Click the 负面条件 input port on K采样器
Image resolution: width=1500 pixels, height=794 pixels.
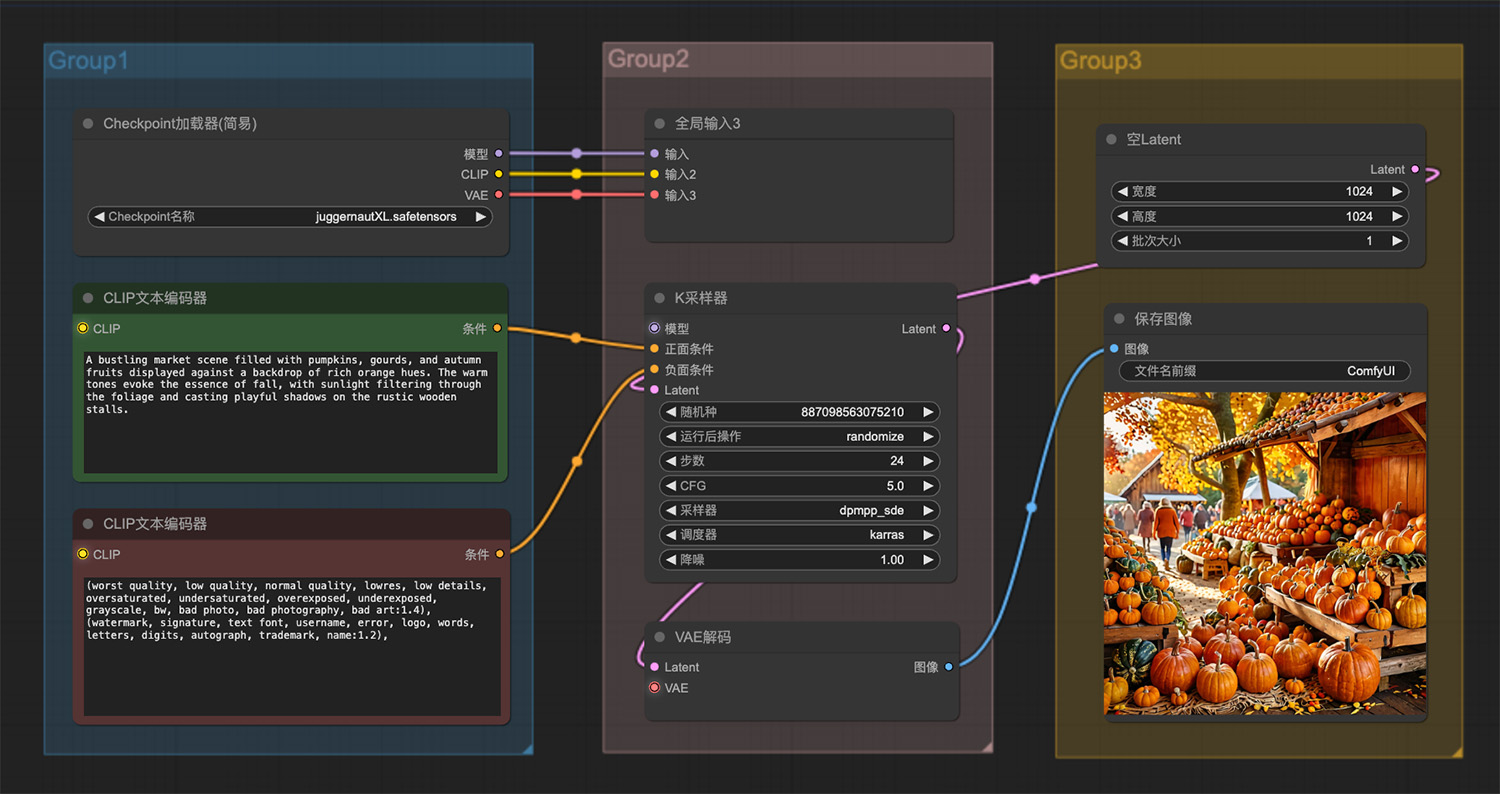(655, 370)
